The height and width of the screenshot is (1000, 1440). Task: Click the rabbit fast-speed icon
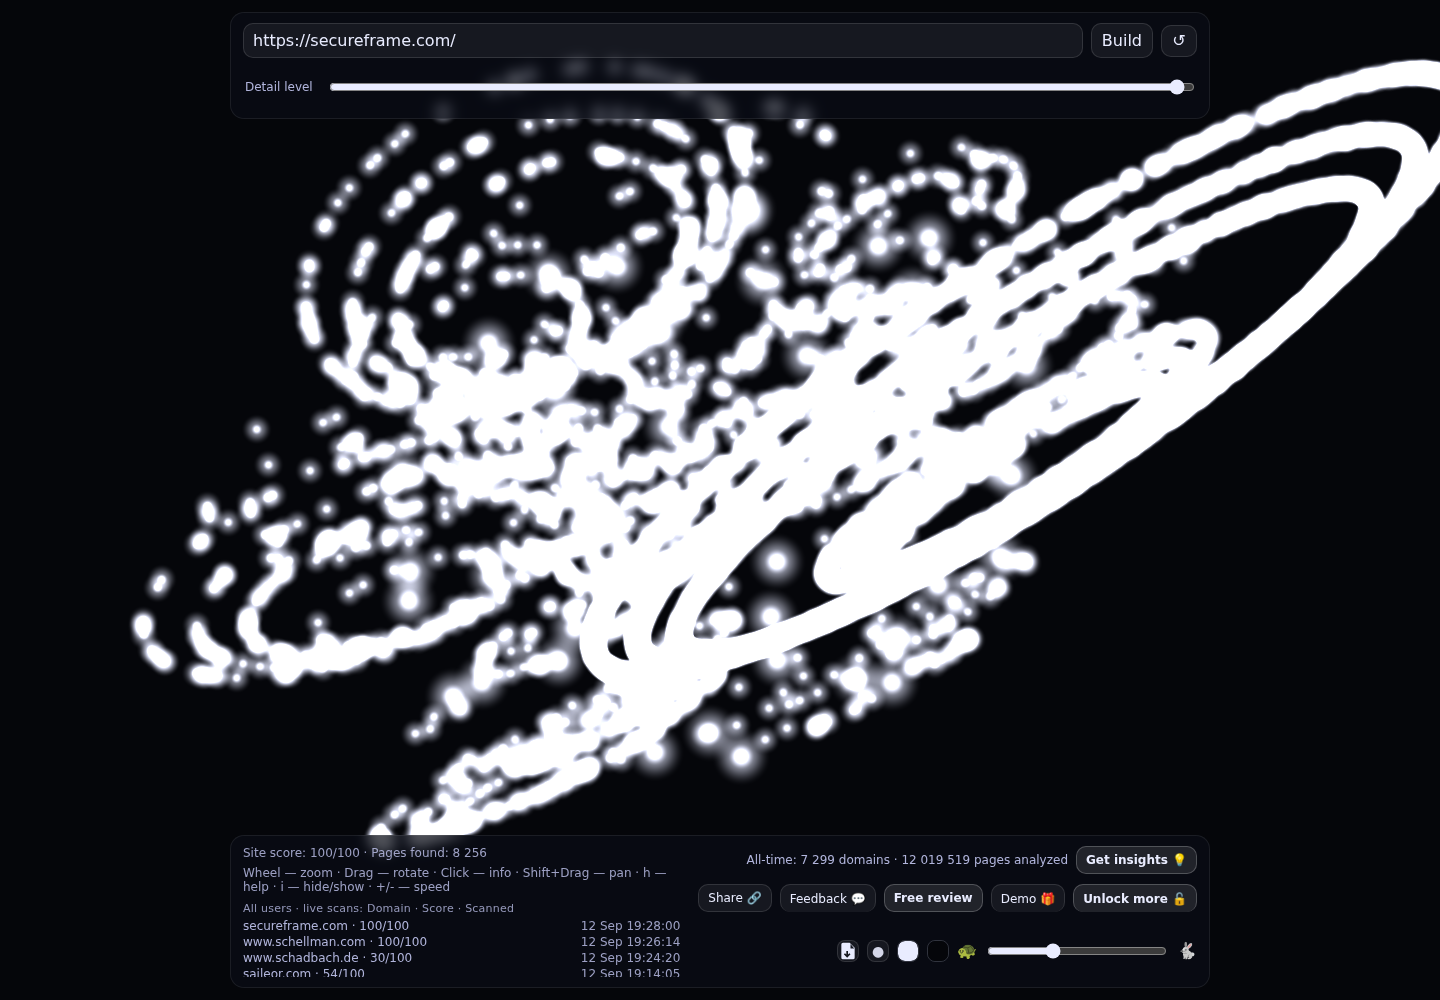coord(1187,951)
